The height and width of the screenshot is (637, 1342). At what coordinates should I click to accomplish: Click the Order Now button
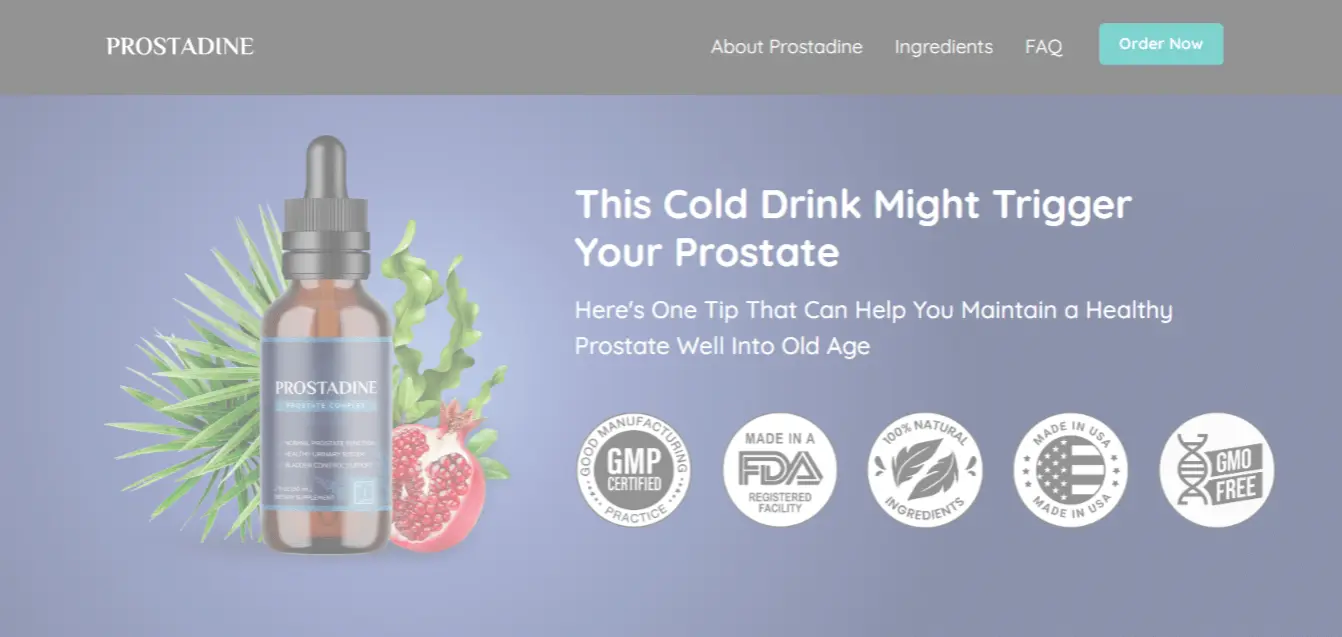[1161, 44]
